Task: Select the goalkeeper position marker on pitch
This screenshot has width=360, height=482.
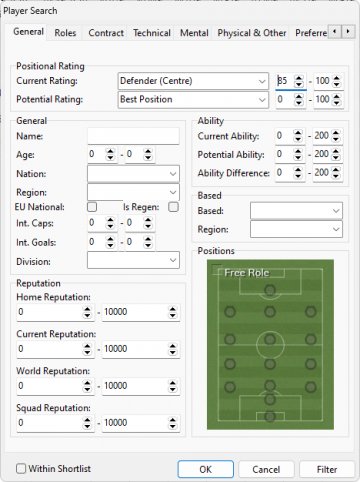Action: [270, 417]
